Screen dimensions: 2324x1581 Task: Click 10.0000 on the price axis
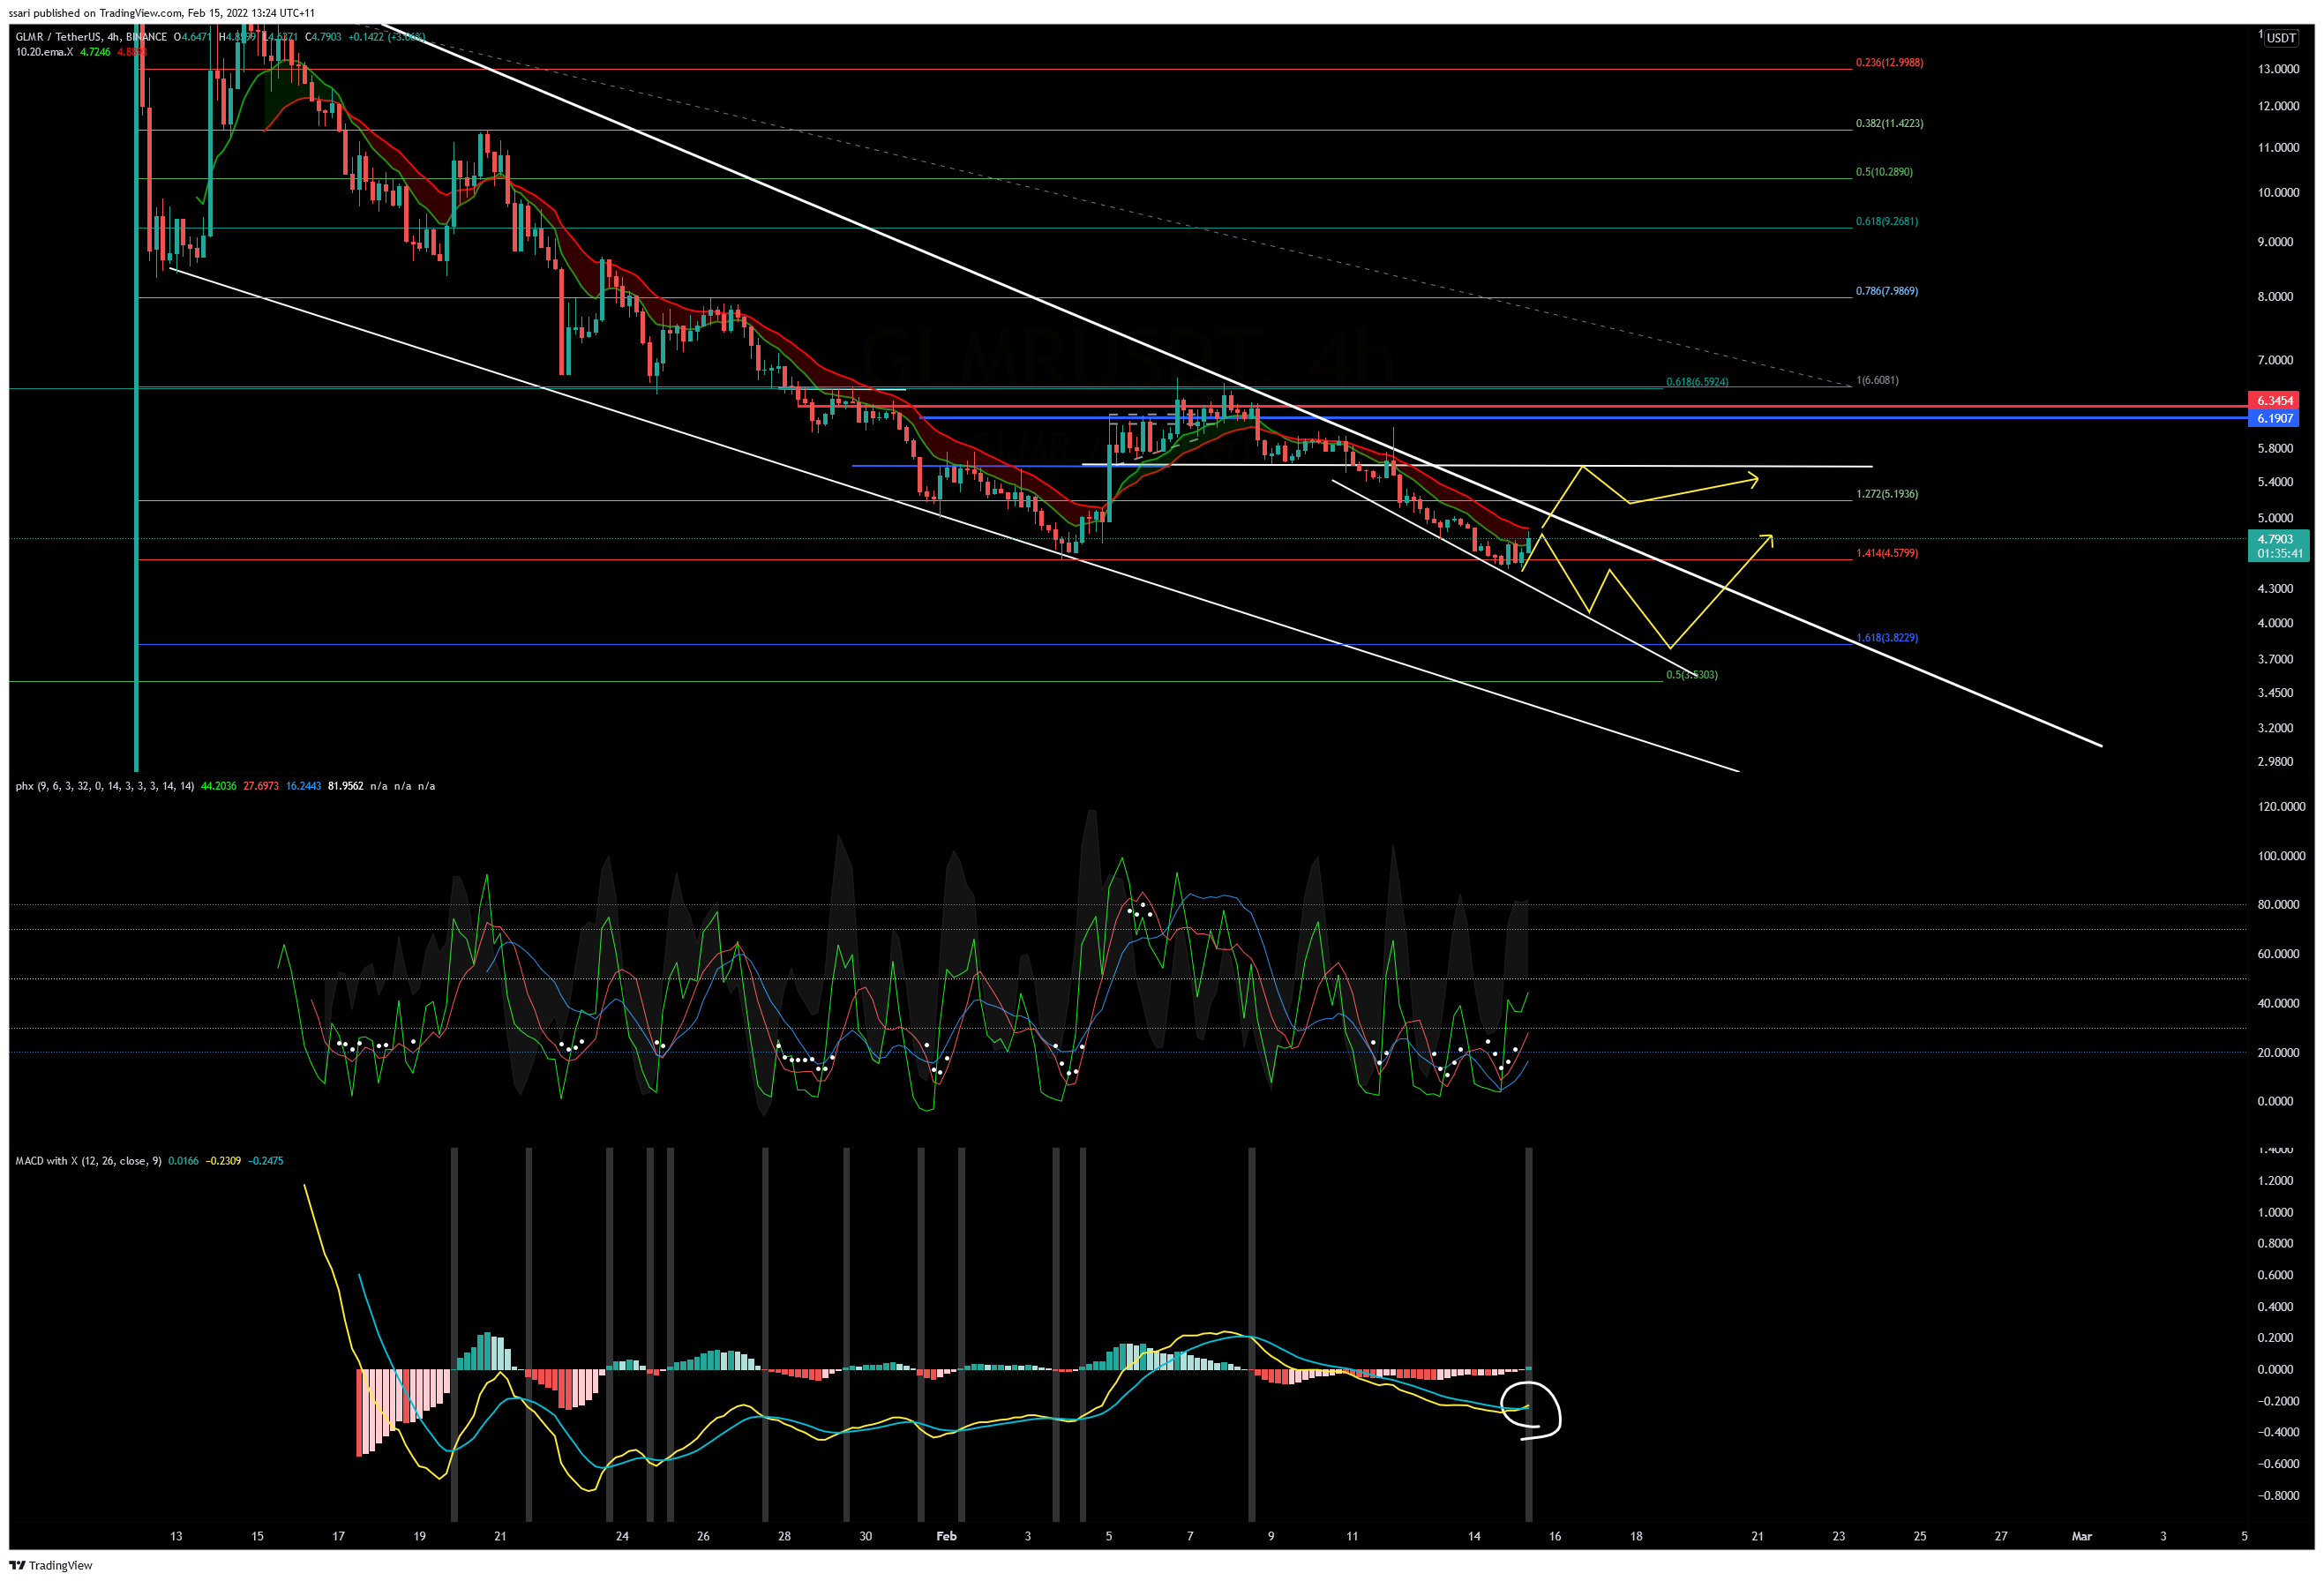(2277, 193)
